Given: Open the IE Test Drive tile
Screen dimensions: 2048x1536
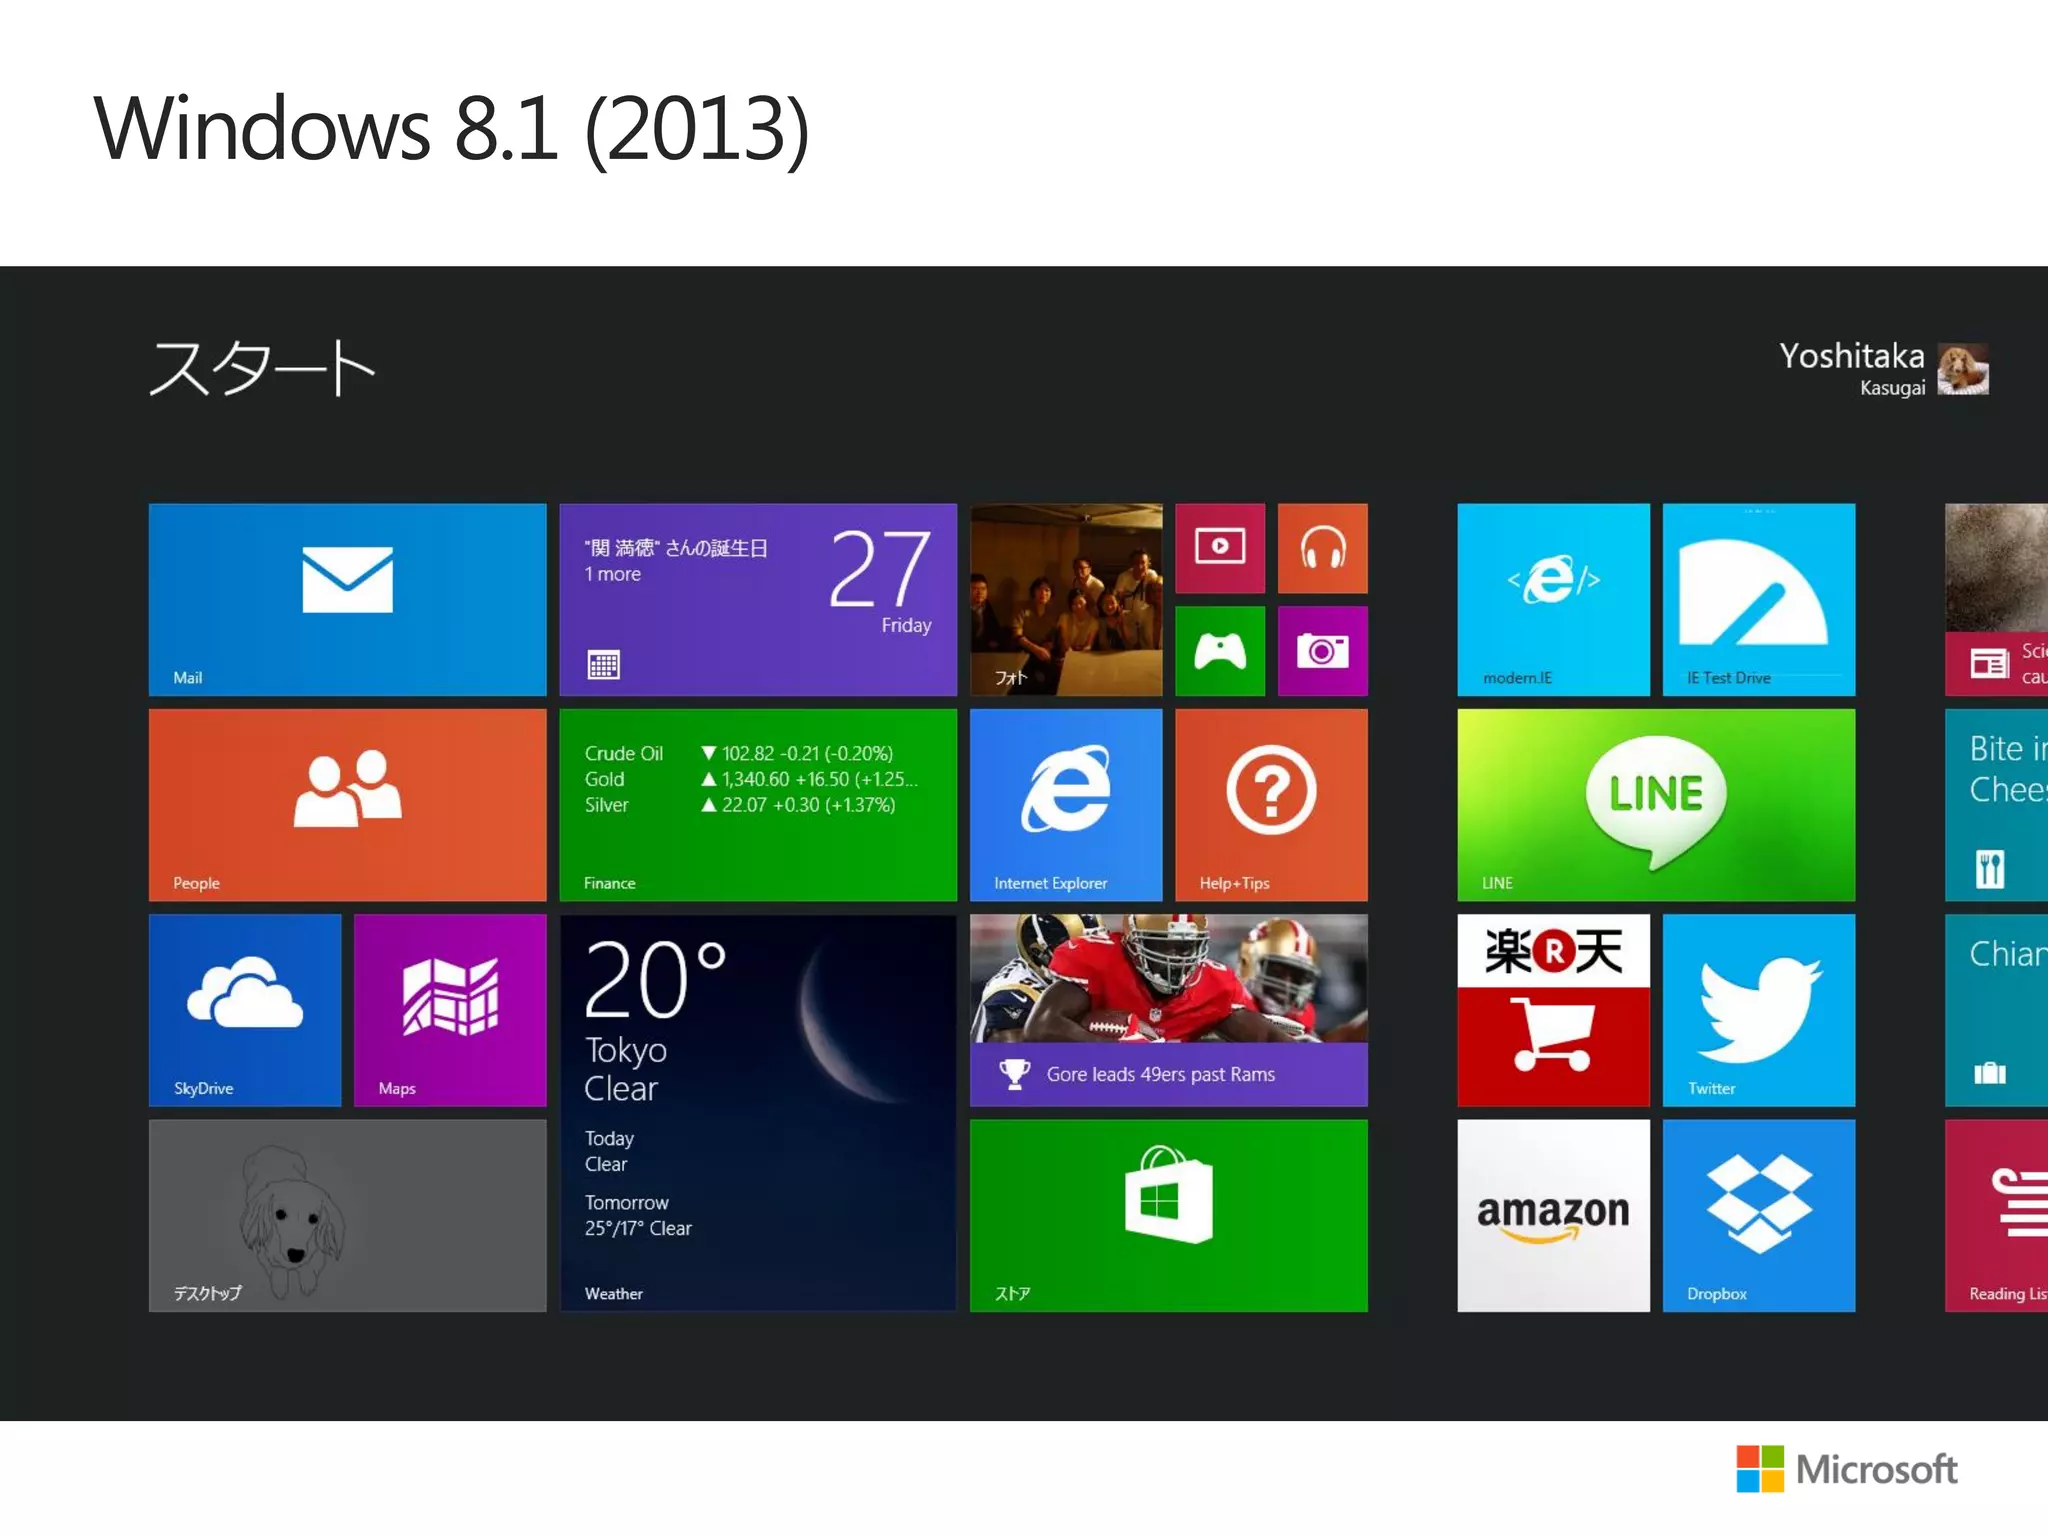Looking at the screenshot, I should (1759, 599).
